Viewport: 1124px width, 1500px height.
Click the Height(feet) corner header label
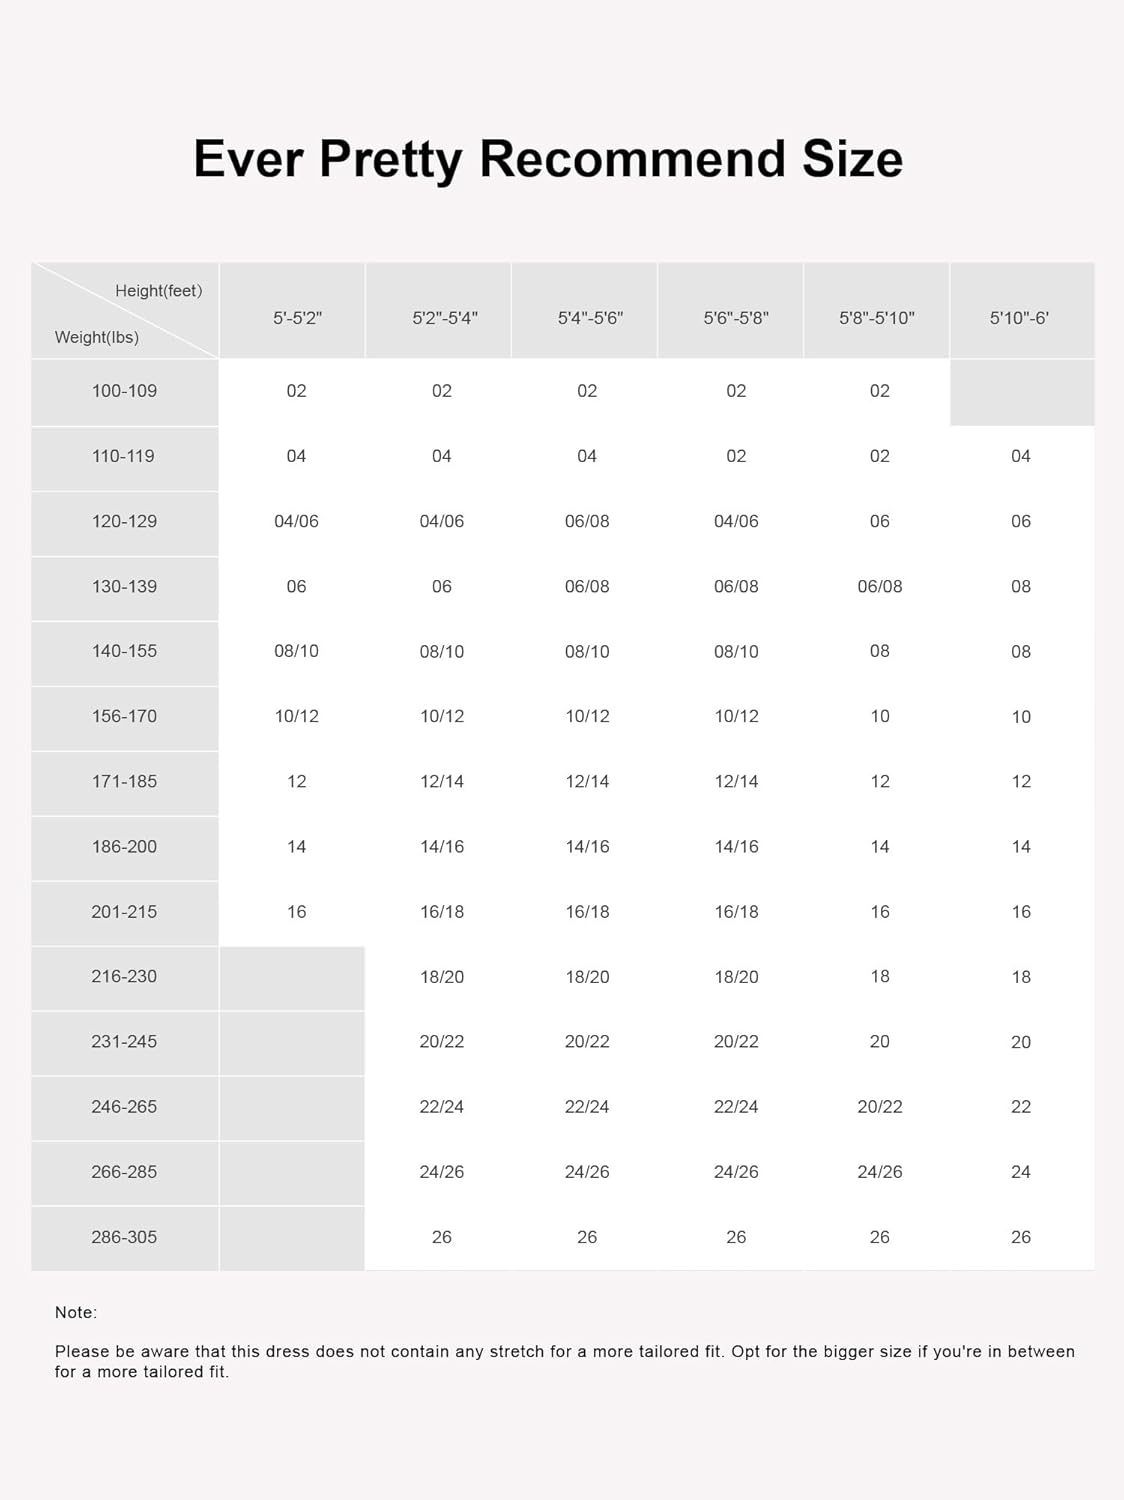point(158,291)
